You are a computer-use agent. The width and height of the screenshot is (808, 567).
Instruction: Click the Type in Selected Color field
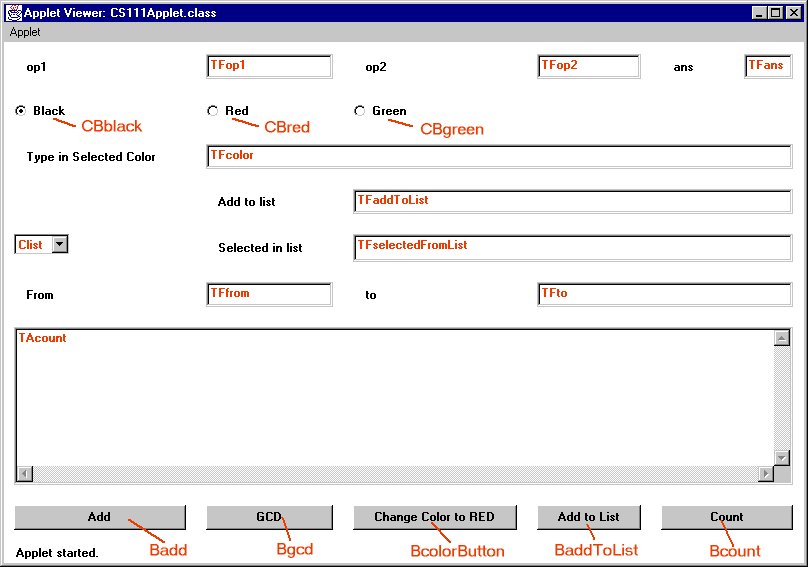point(499,156)
